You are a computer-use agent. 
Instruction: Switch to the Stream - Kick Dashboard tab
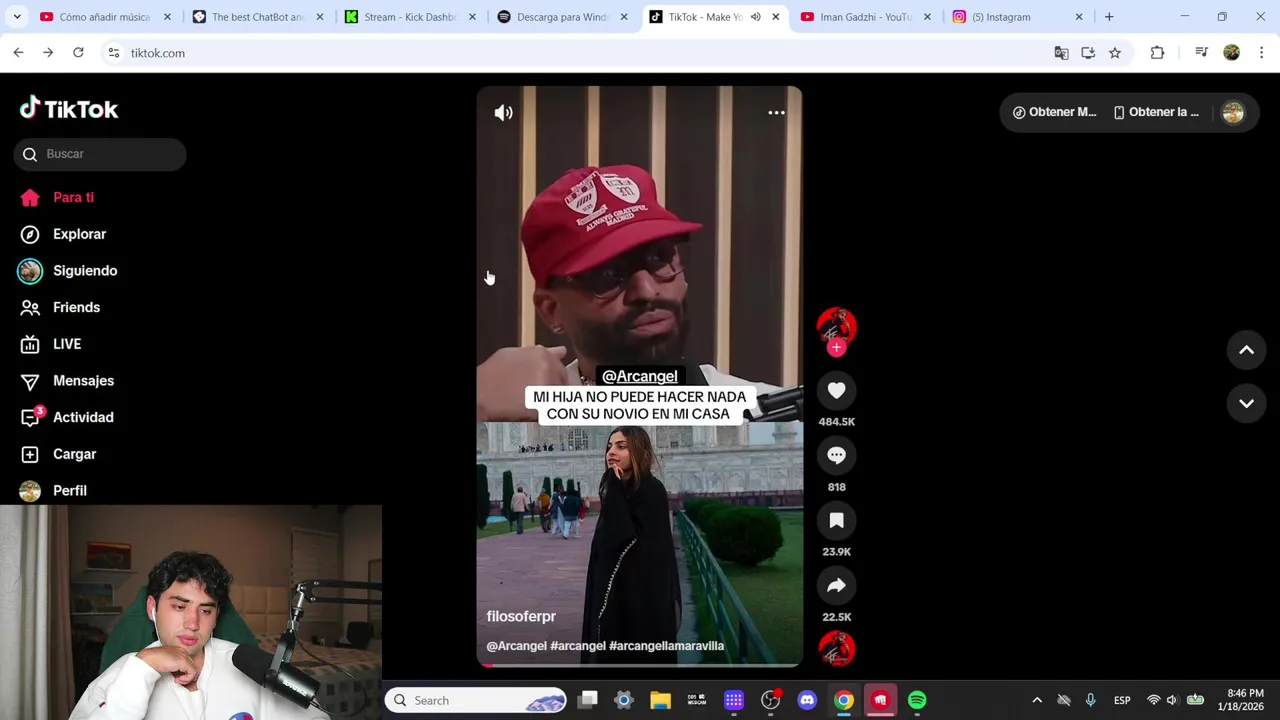(410, 17)
